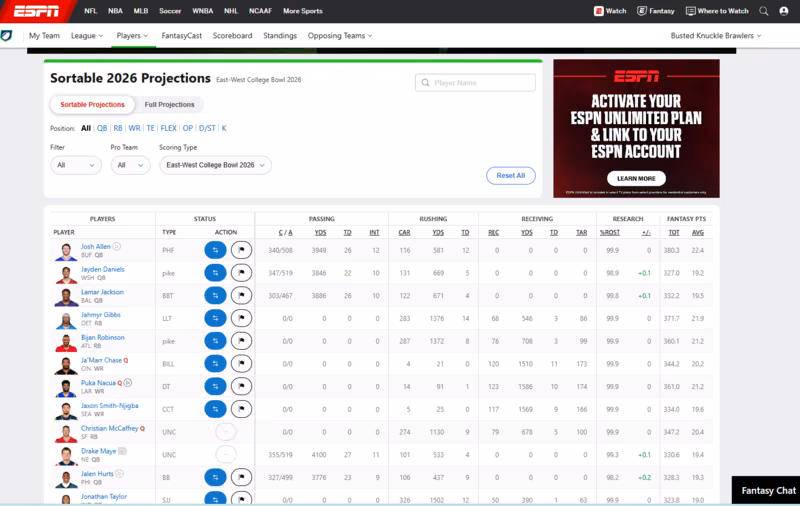Open FantasyCast tab
Viewport: 800px width, 506px height.
(182, 36)
